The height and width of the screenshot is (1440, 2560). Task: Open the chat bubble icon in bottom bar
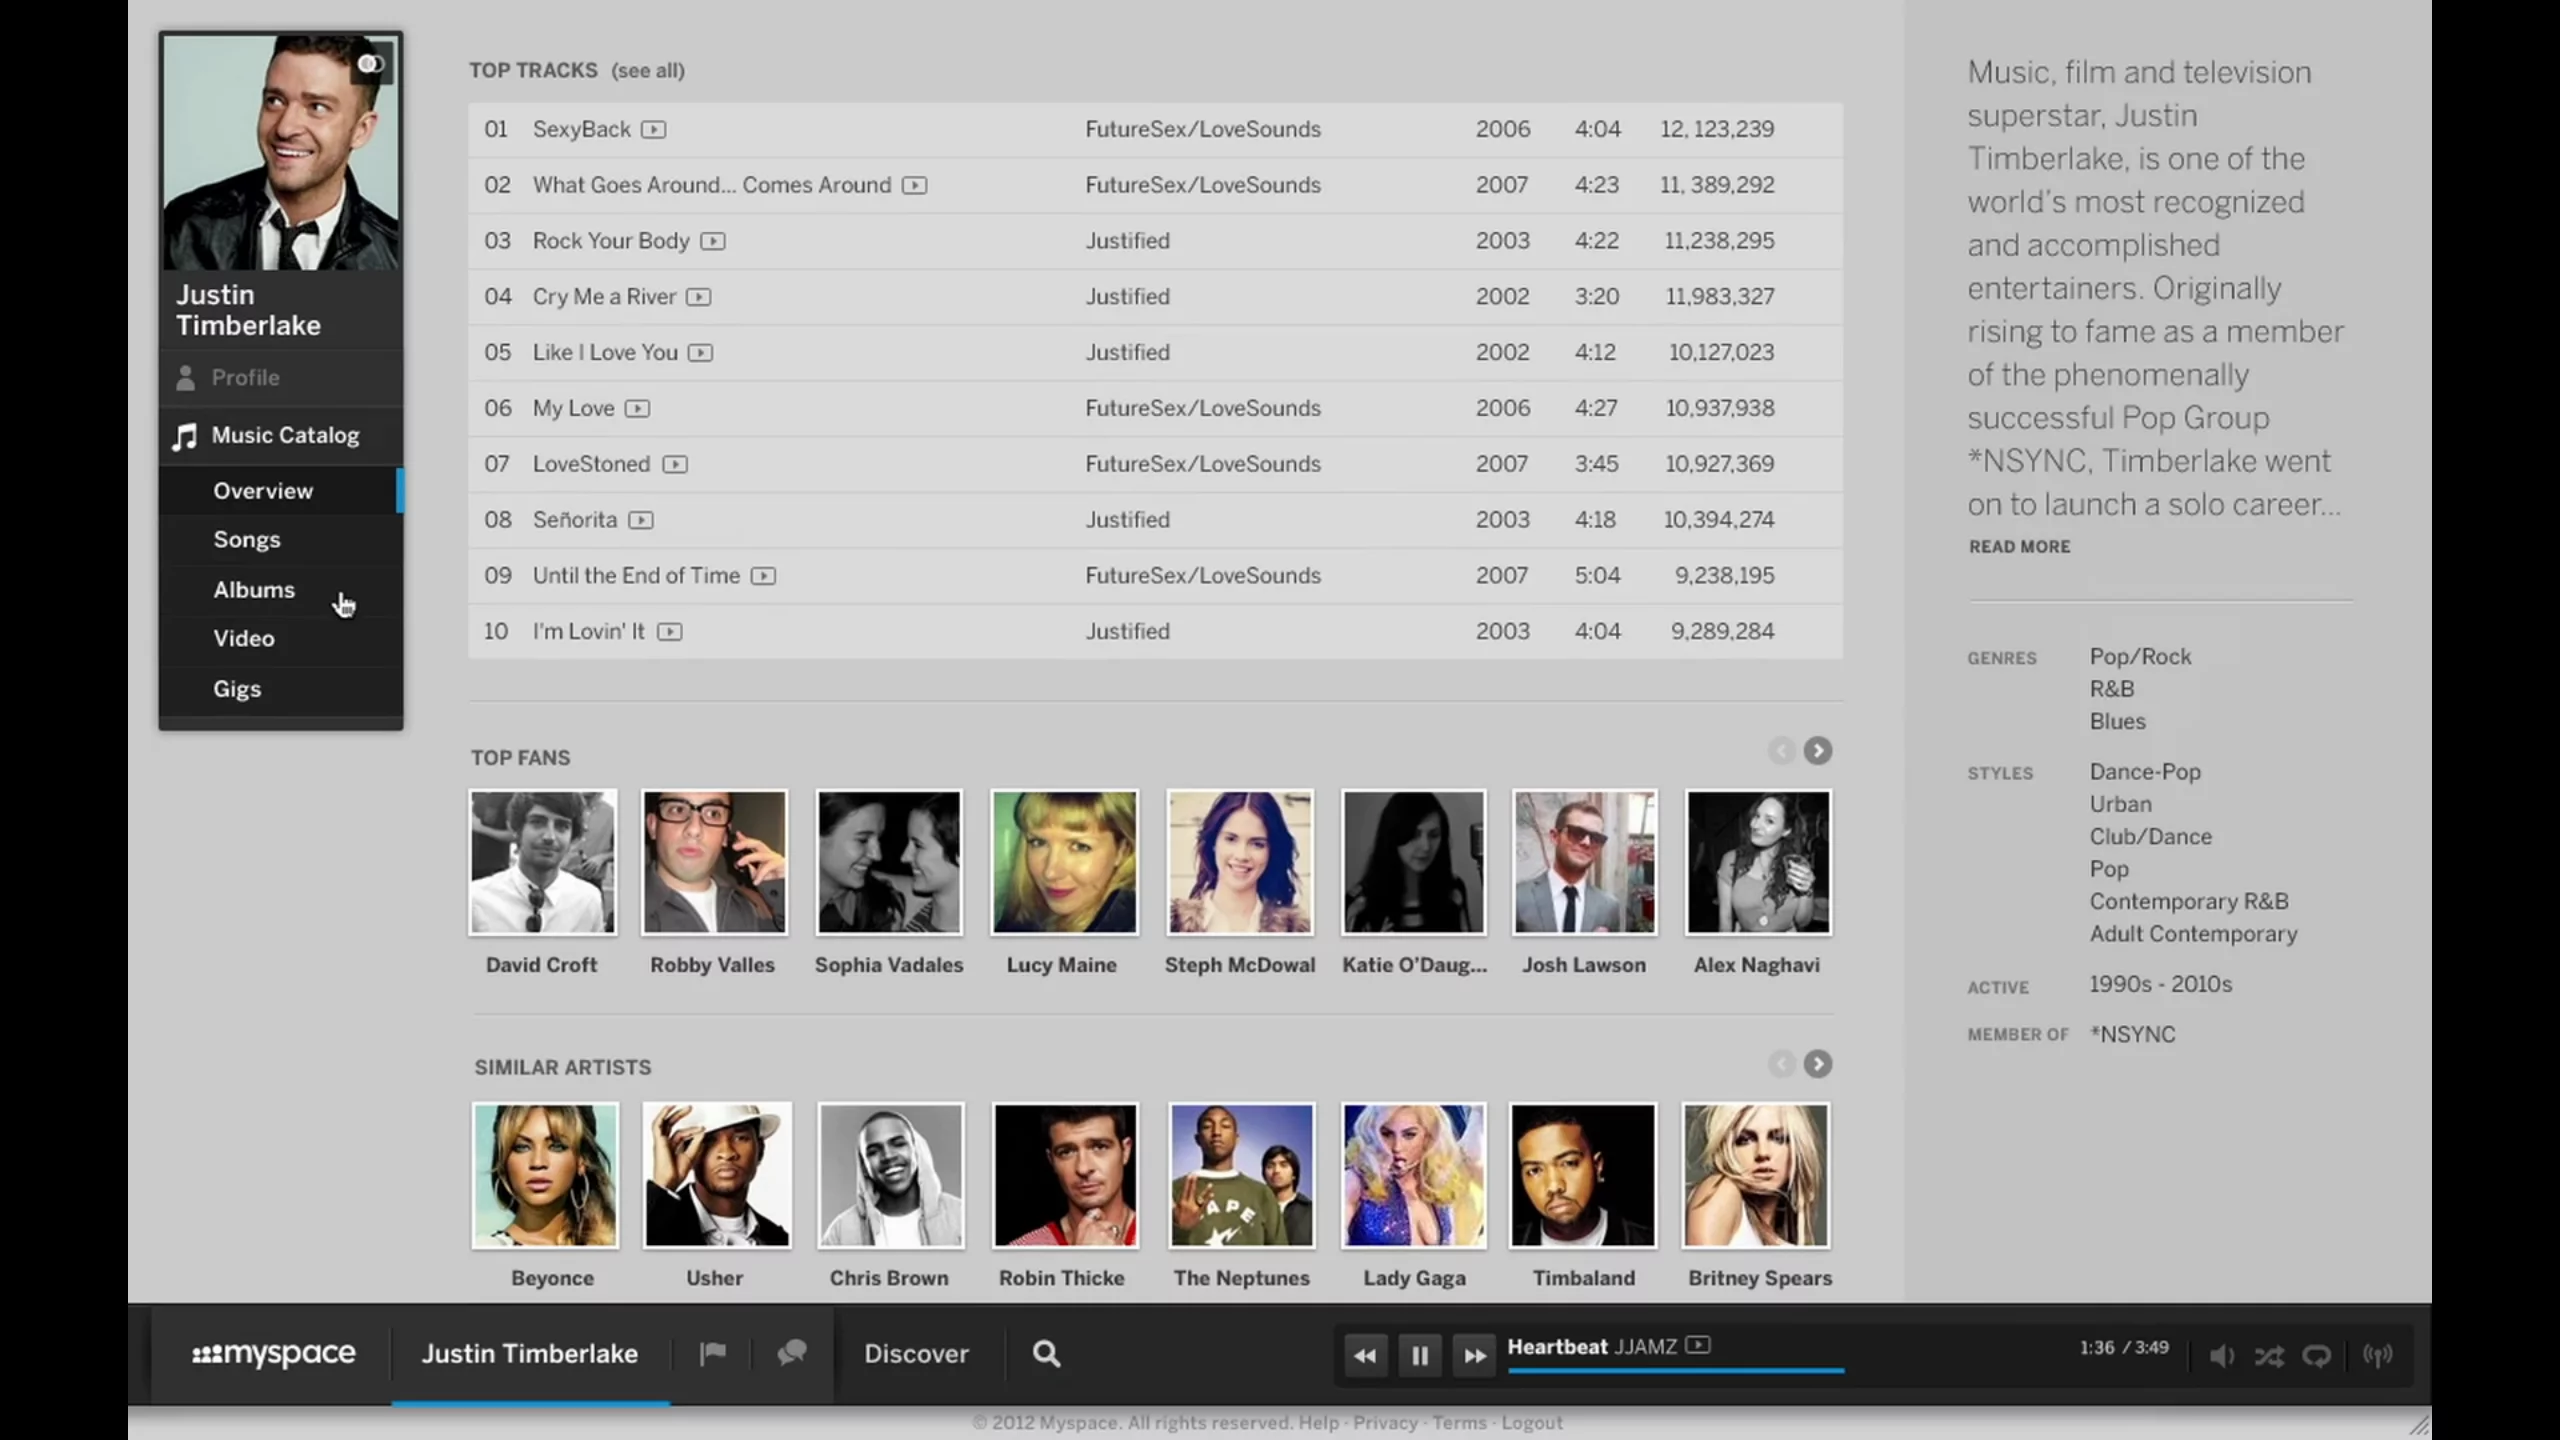791,1351
